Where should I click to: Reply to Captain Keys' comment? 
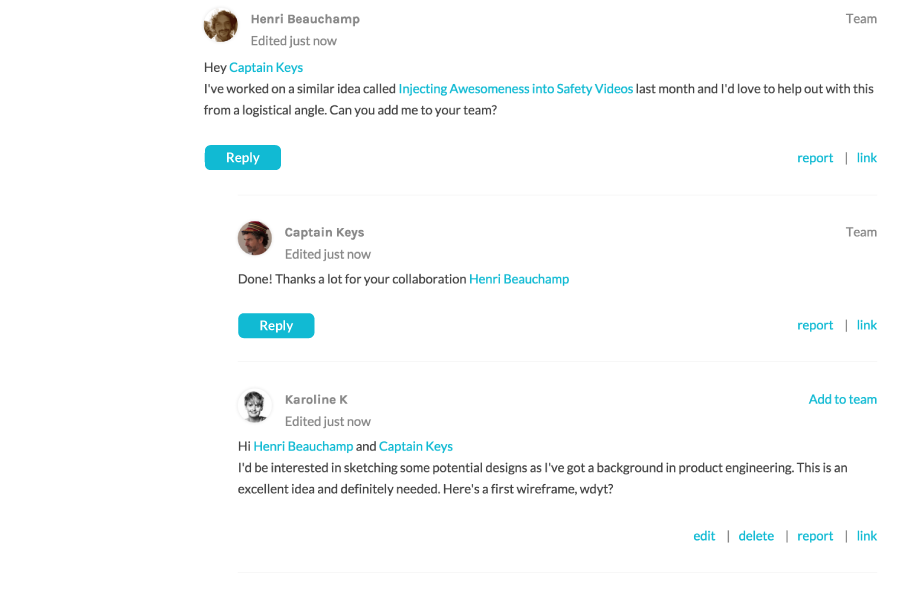[x=276, y=325]
